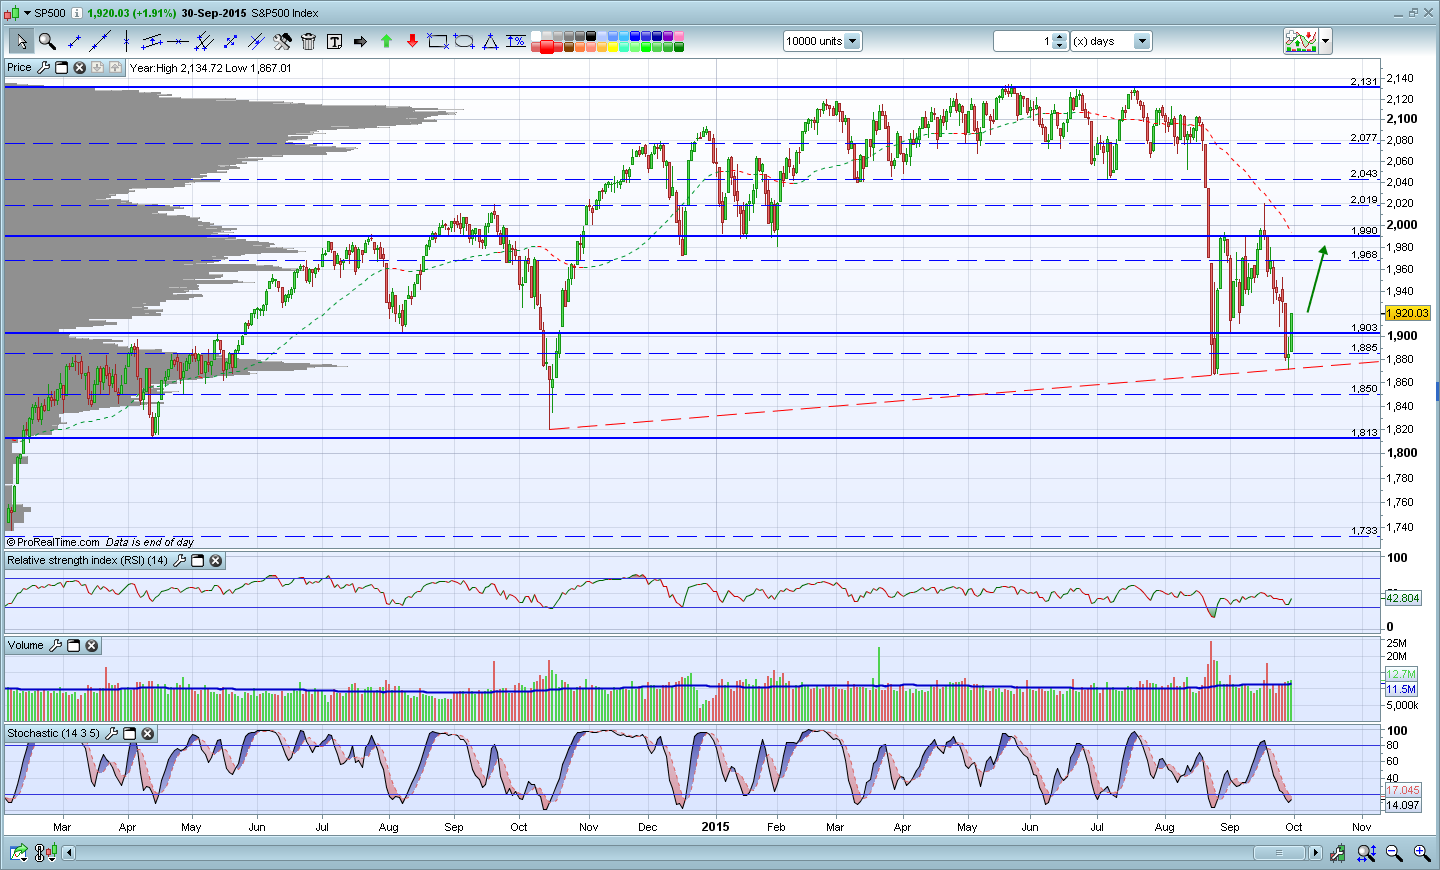The image size is (1440, 870).
Task: Open Stochastic indicator wrench settings
Action: 112,734
